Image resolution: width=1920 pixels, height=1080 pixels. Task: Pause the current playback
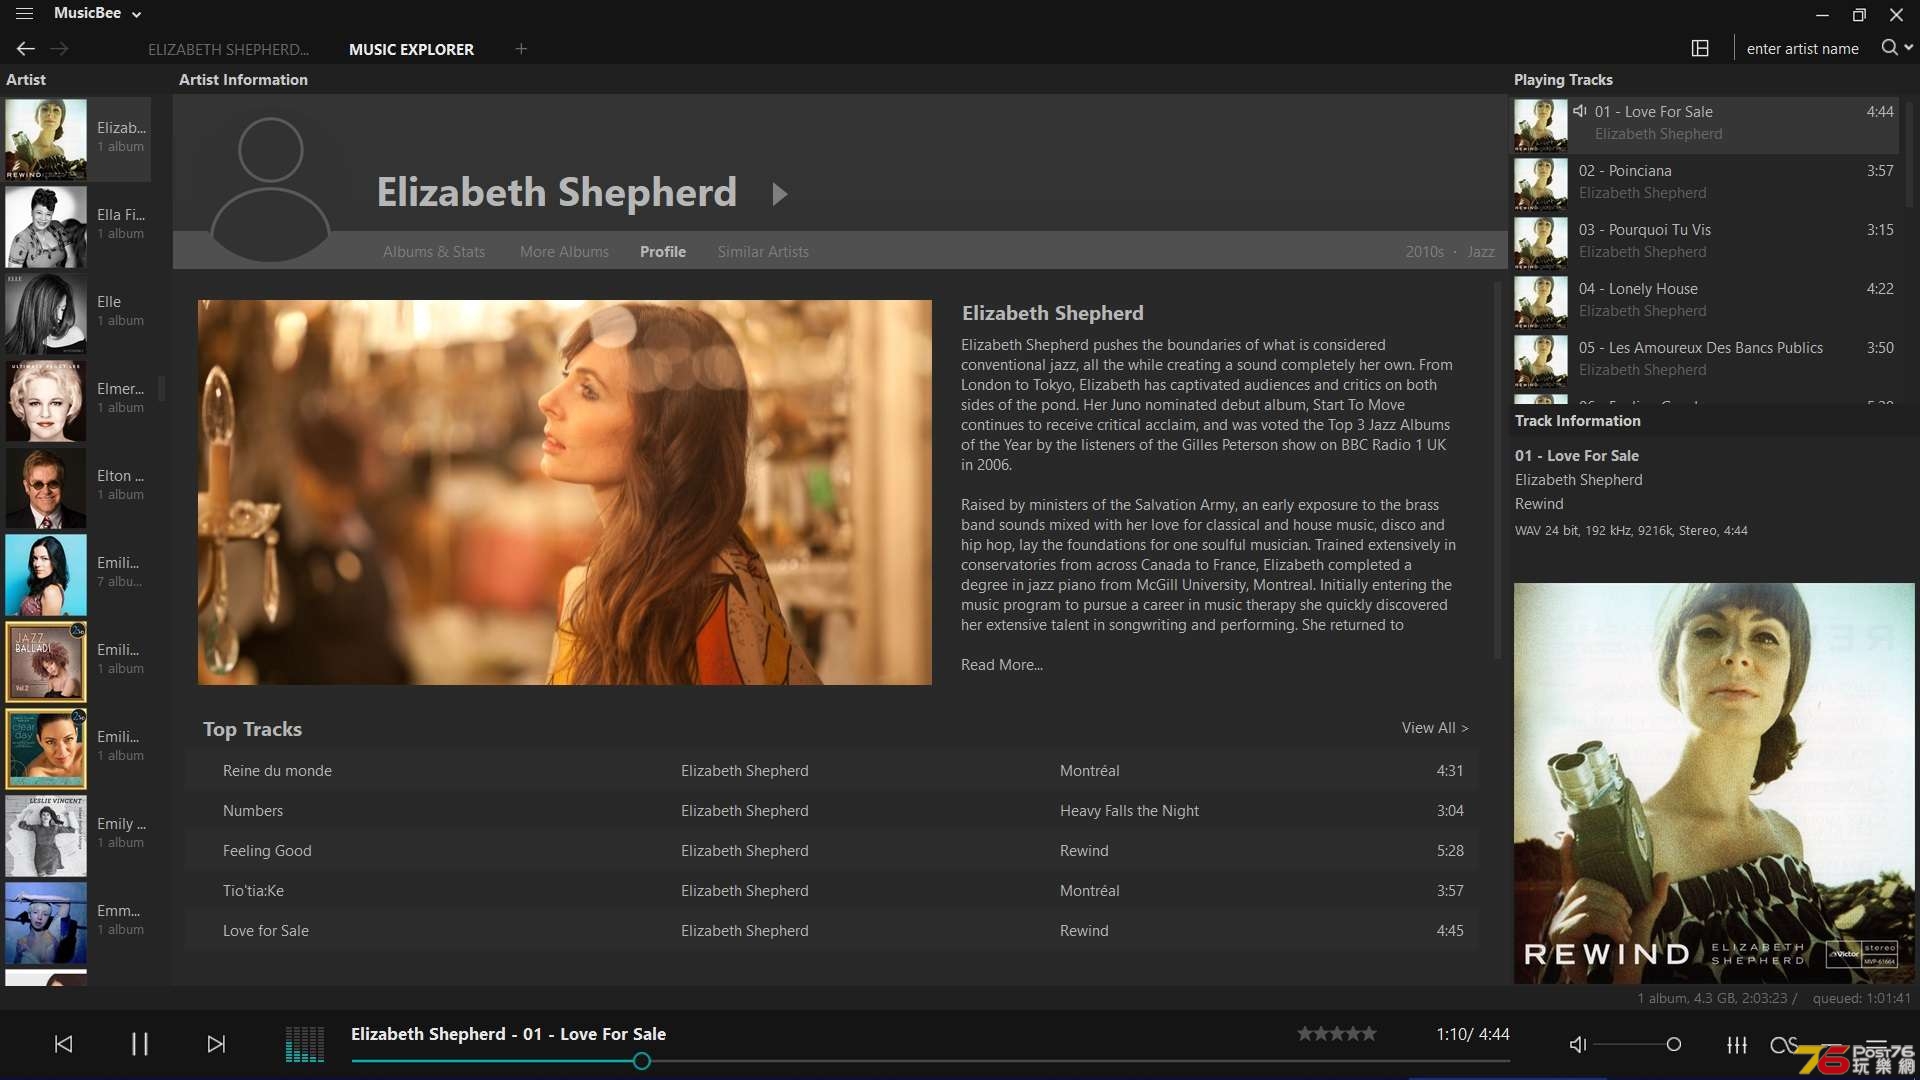pos(140,1044)
